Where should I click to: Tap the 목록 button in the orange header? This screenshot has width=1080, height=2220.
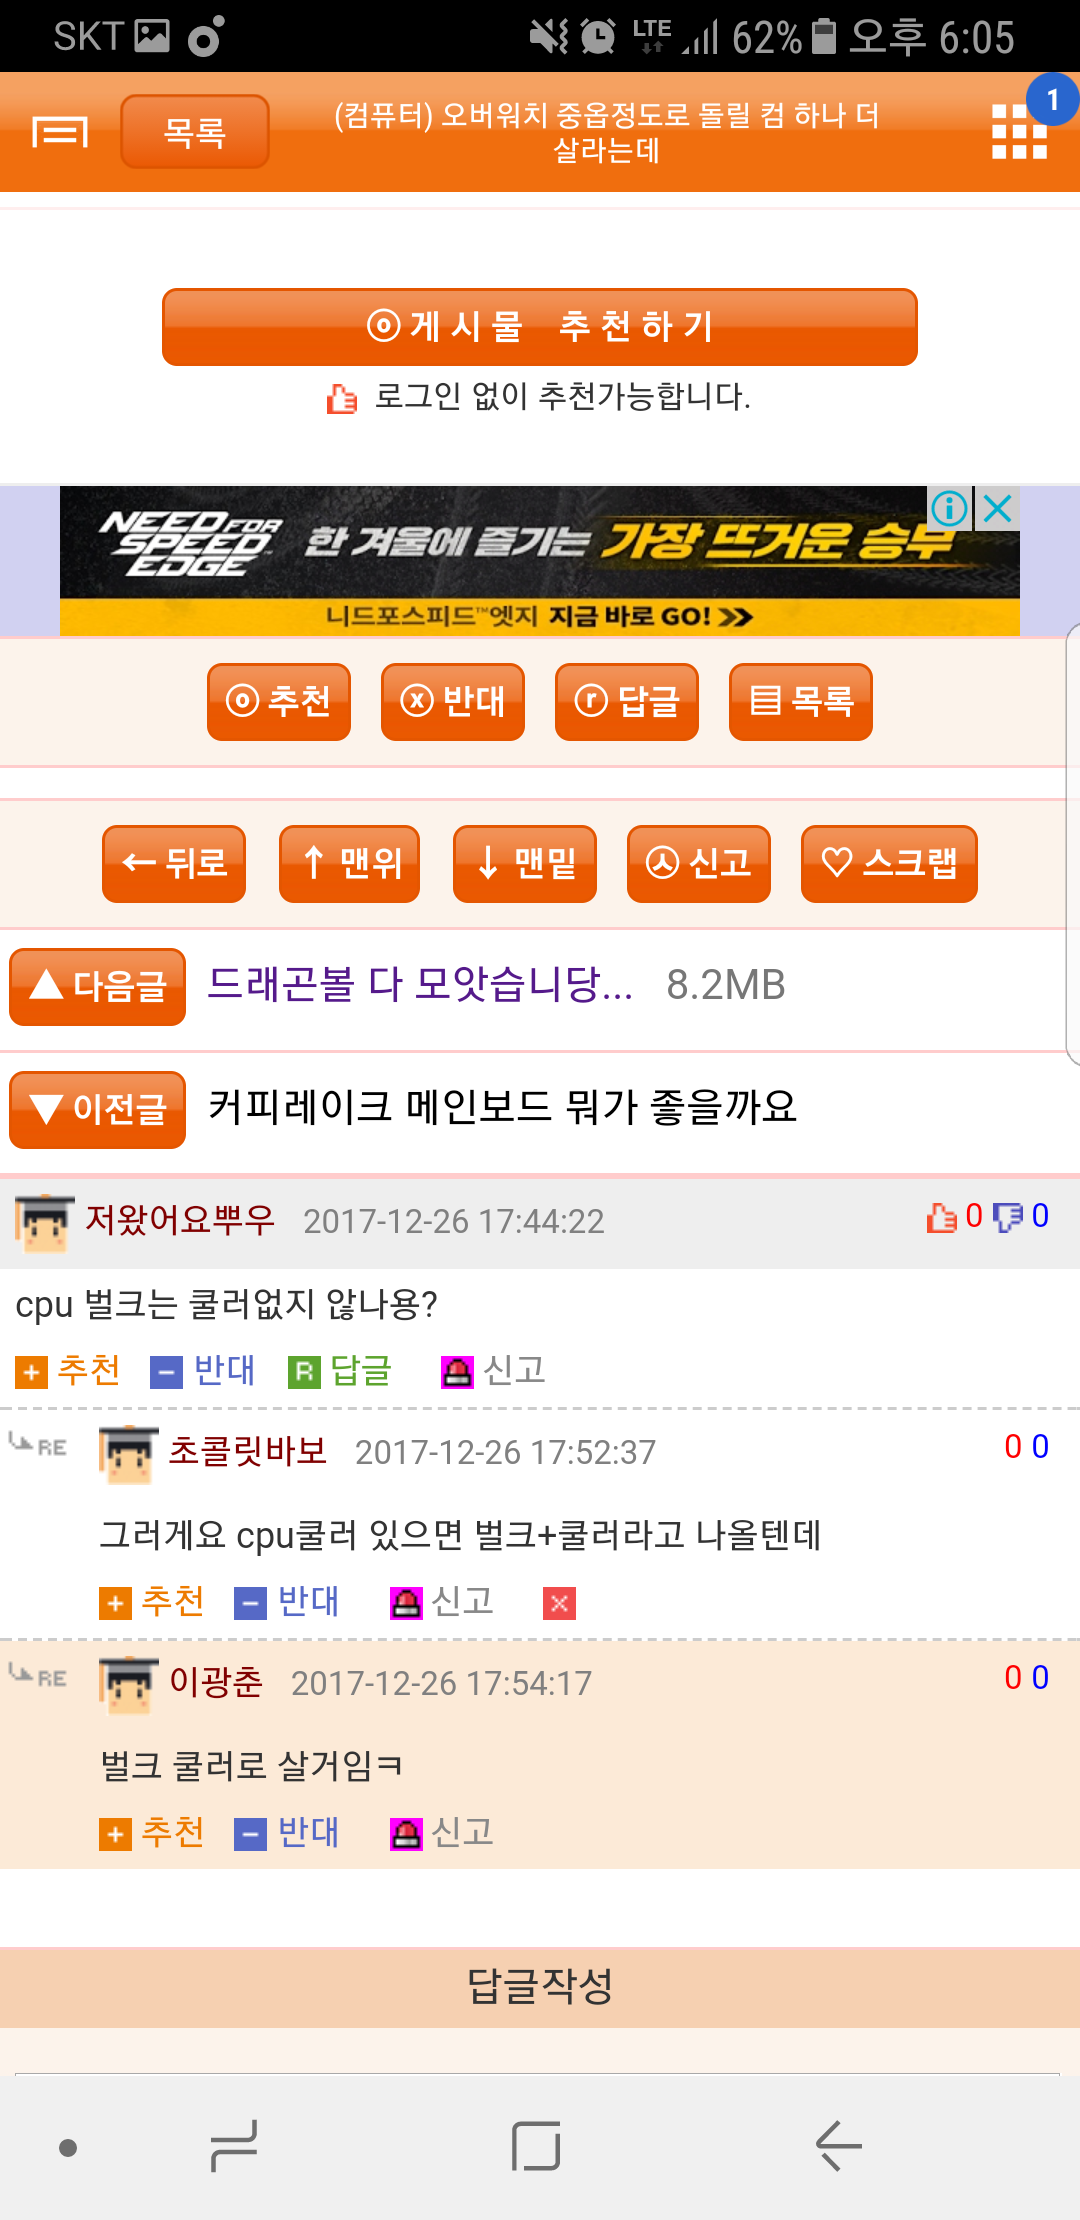[195, 131]
